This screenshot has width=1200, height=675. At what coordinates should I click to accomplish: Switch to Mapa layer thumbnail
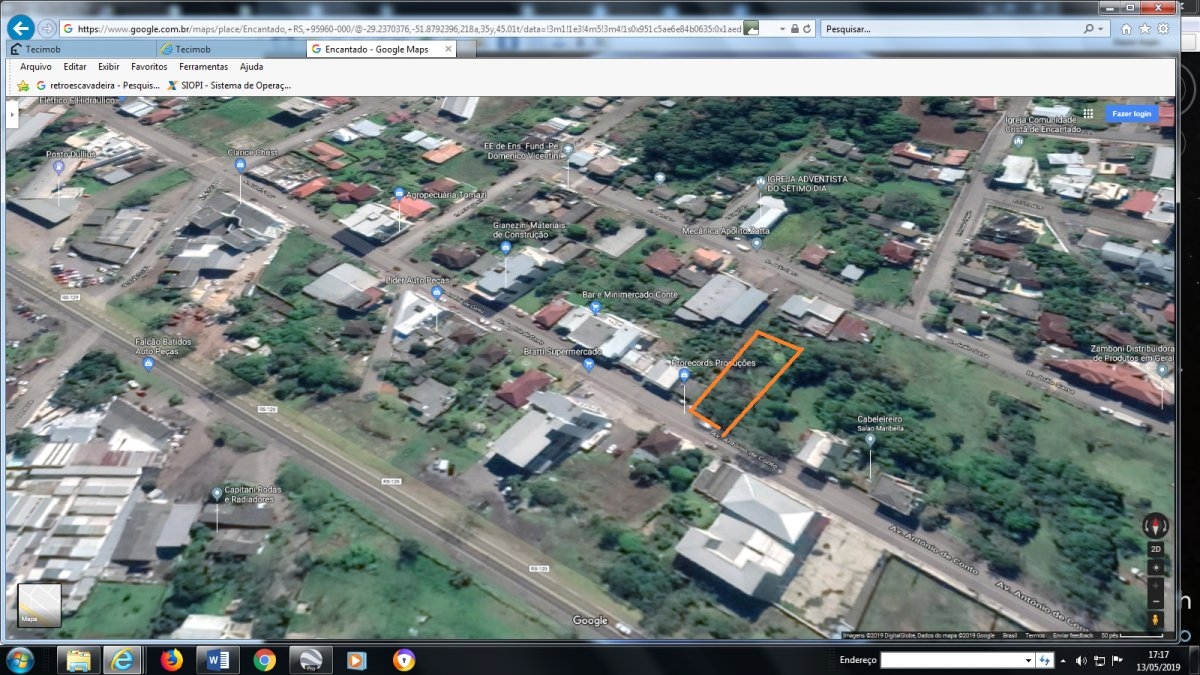39,605
